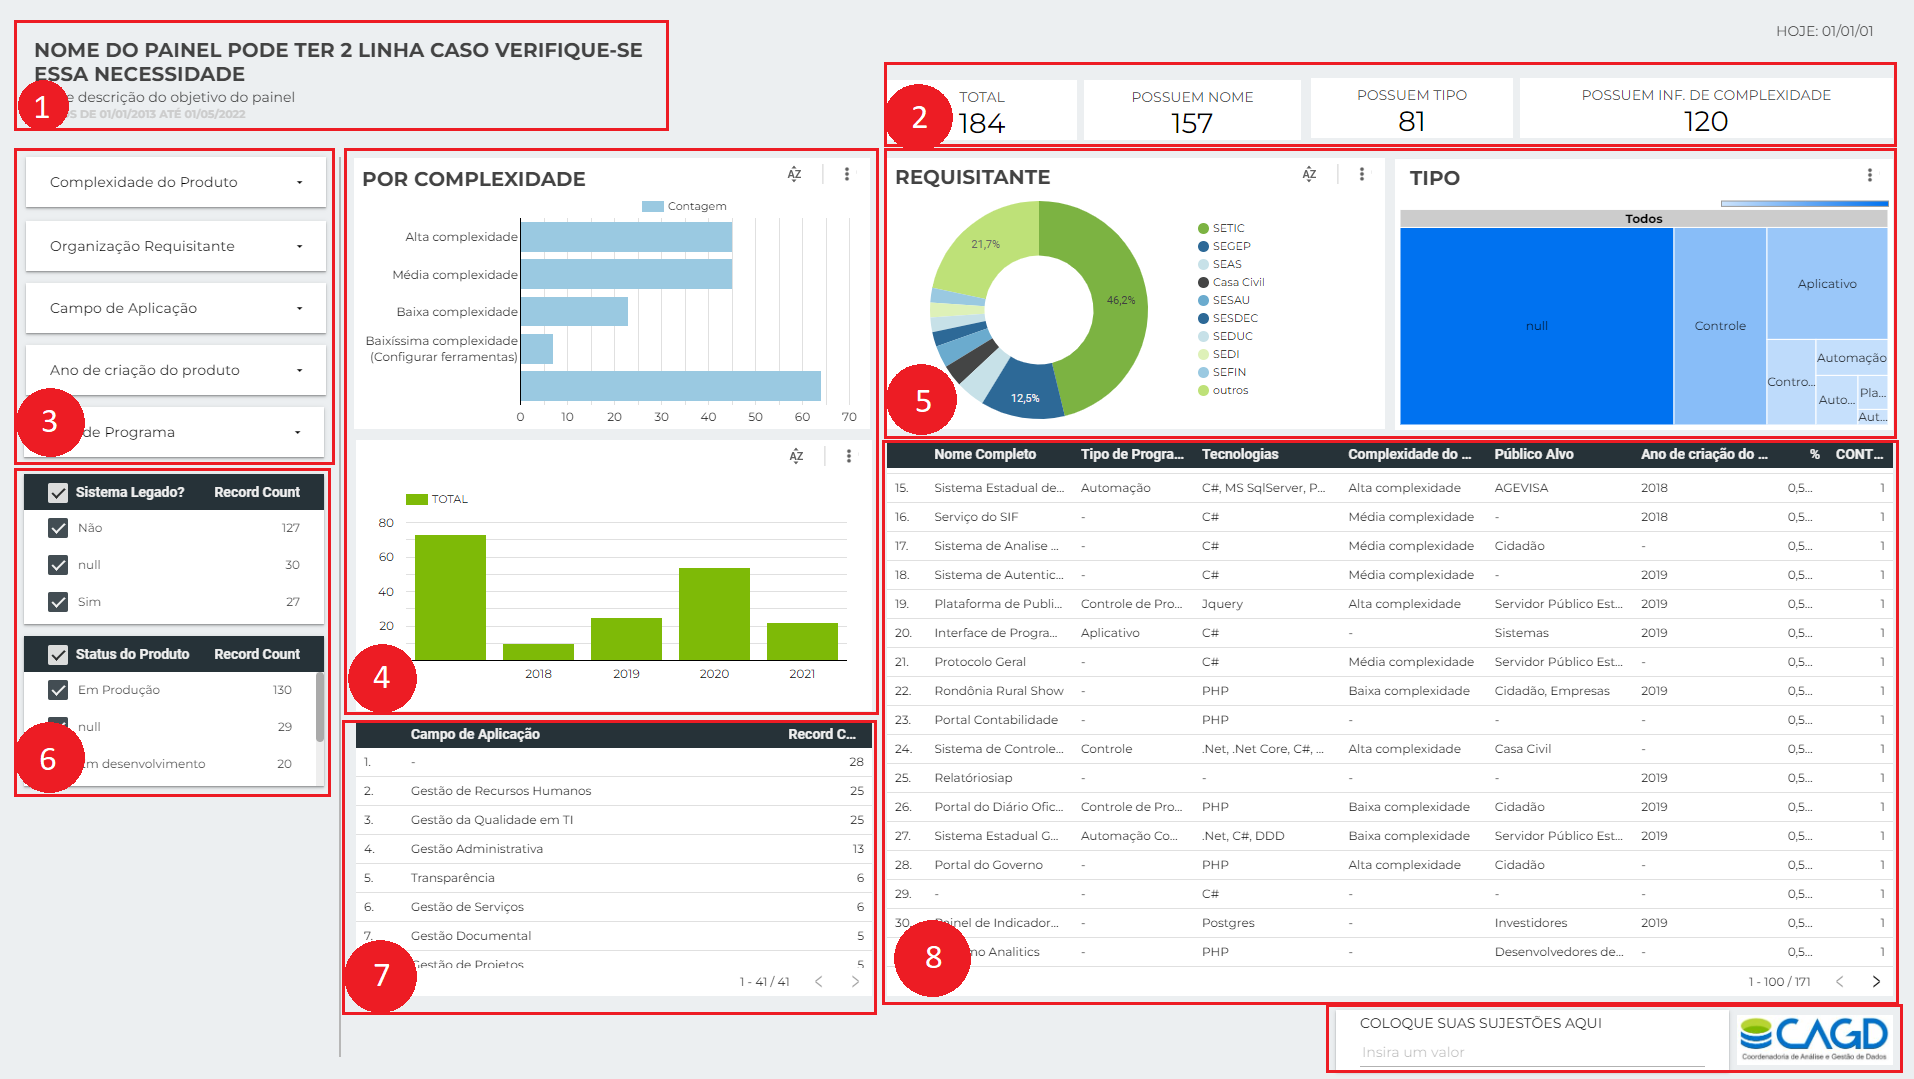Open the Complexidade do Produto dropdown
Viewport: 1914px width, 1079px height.
coord(176,182)
